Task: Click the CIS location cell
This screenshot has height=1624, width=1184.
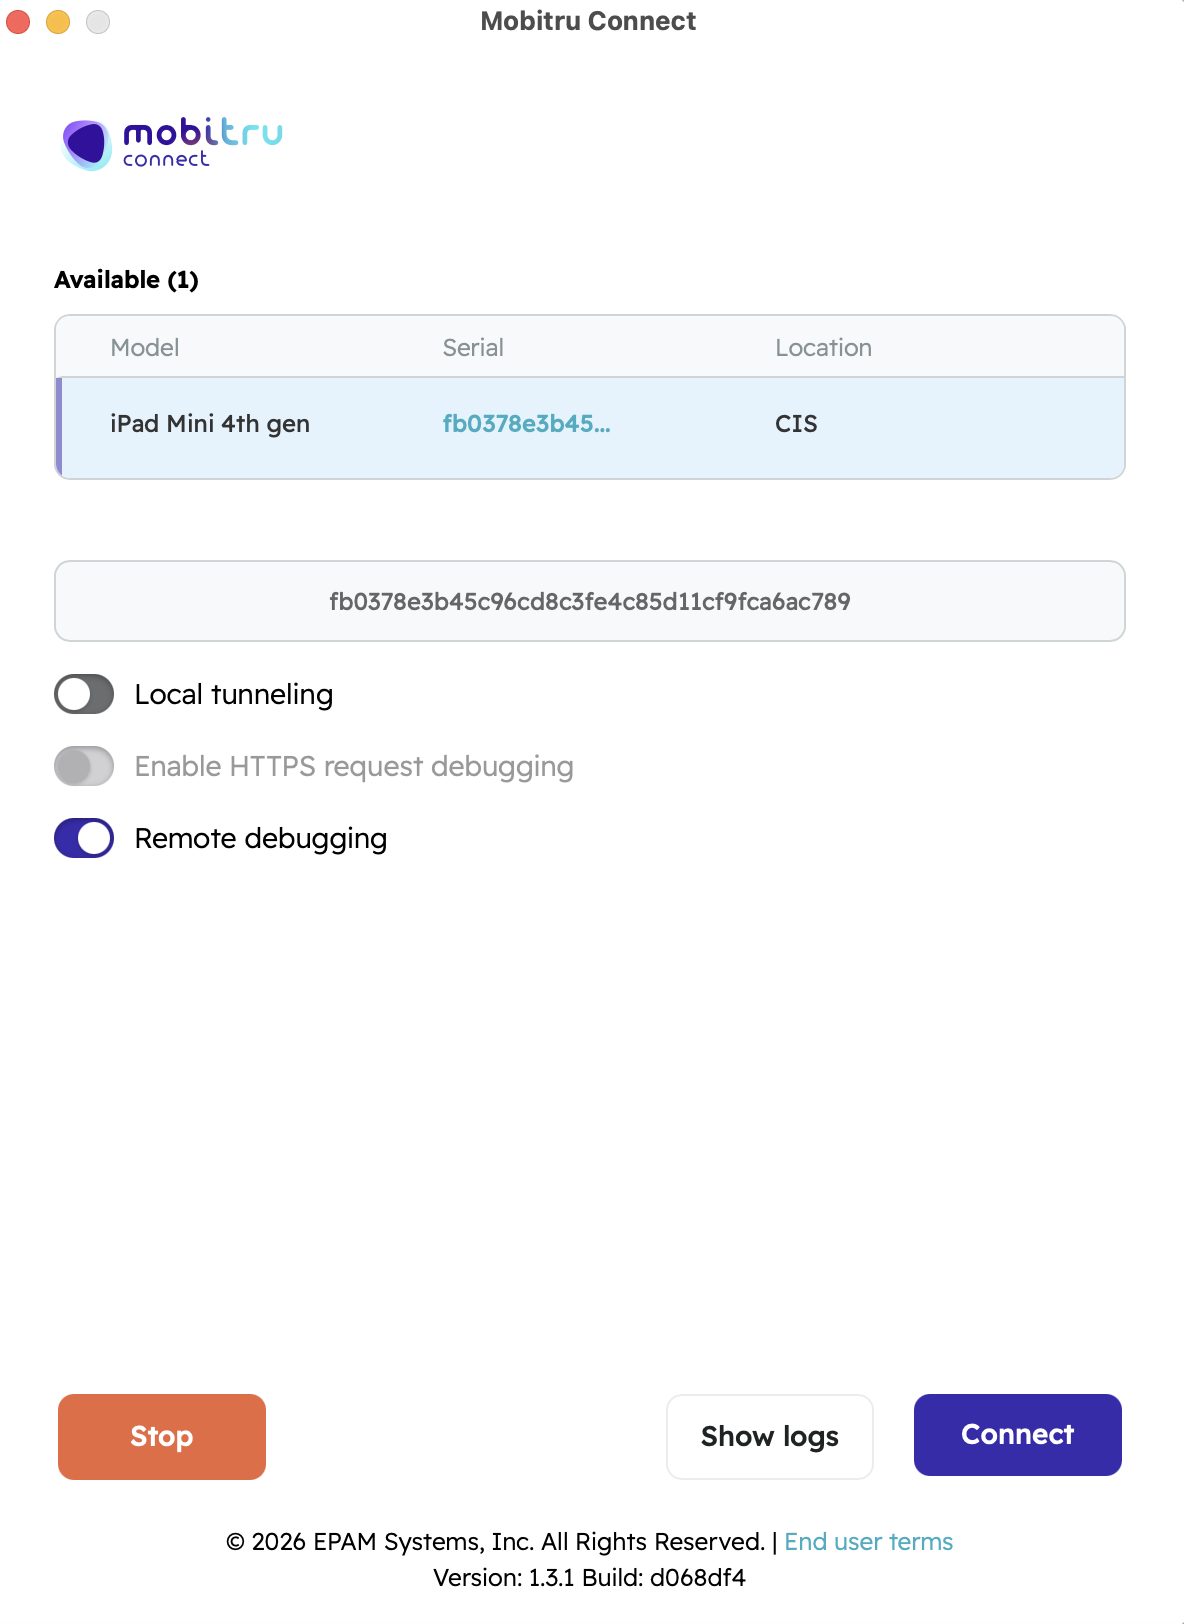Action: [x=796, y=424]
